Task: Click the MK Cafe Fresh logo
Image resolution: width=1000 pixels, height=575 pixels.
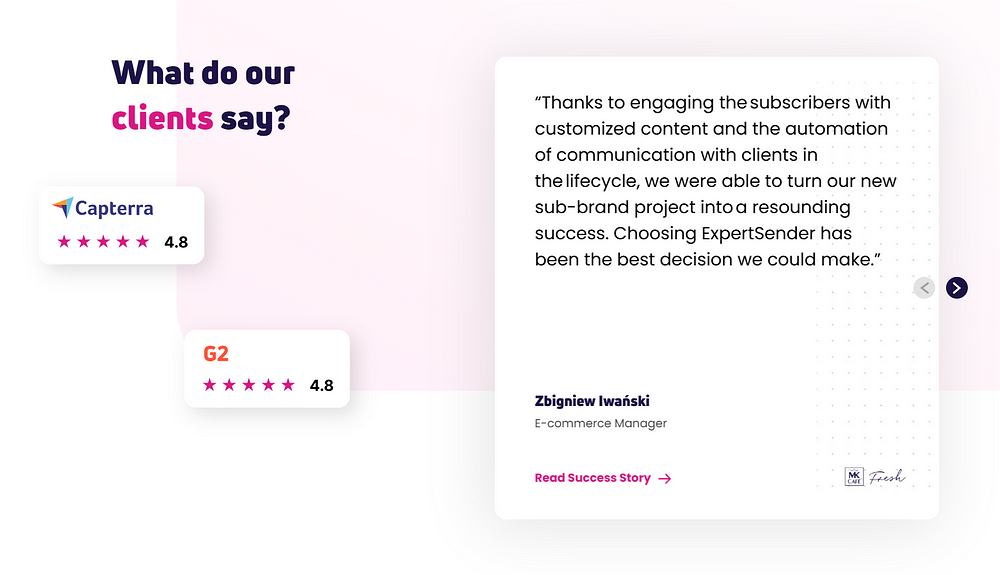Action: click(874, 476)
